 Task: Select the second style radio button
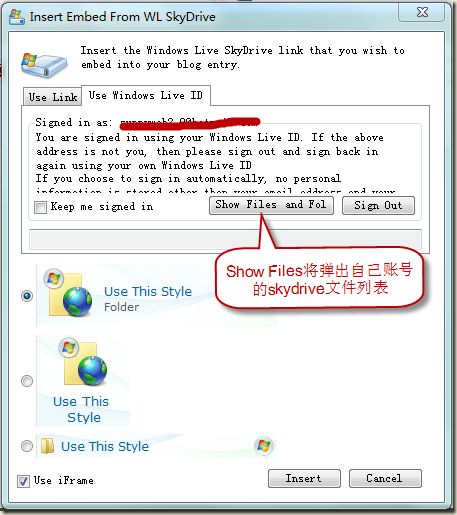click(27, 381)
